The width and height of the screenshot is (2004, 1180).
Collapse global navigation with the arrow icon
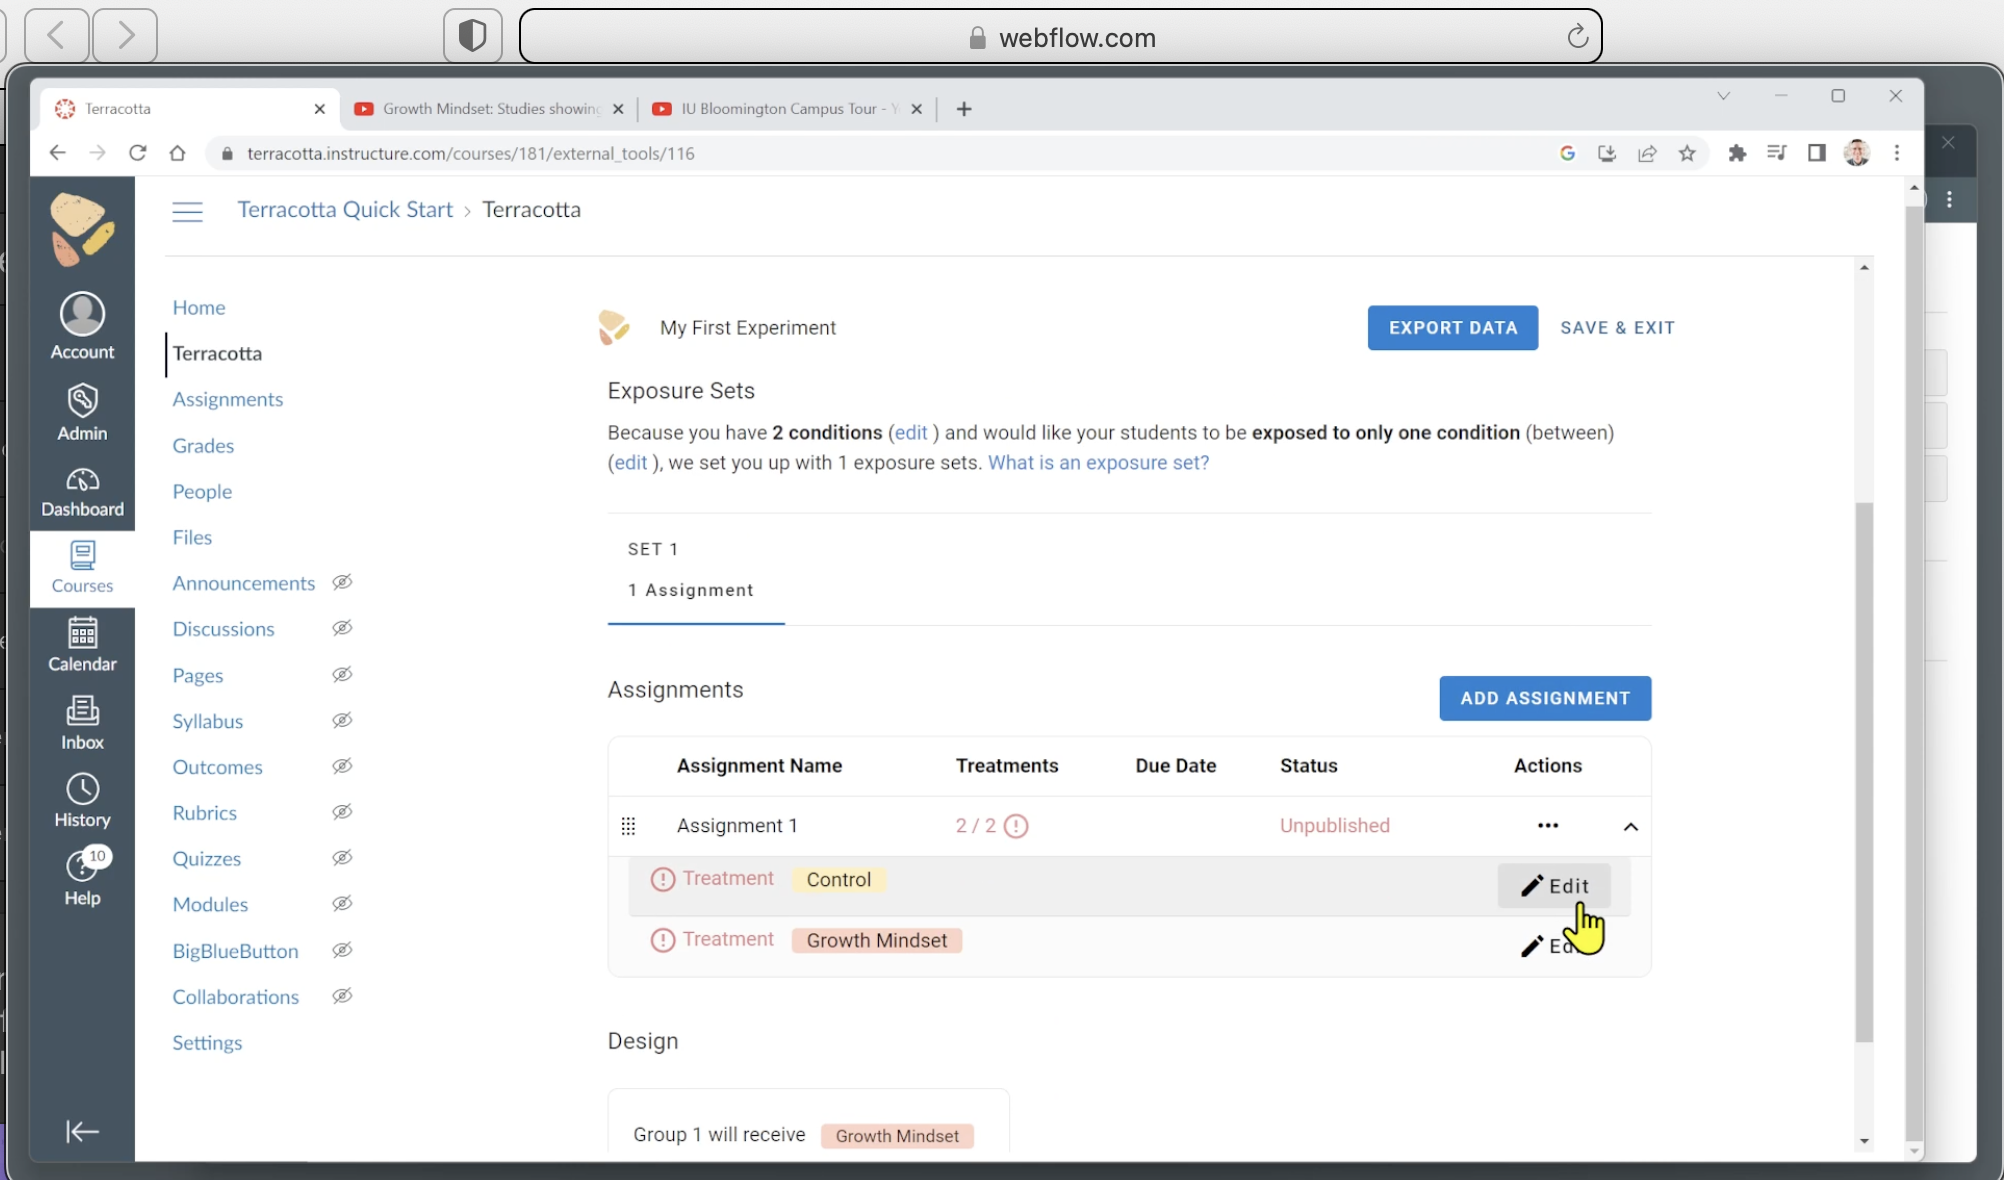pos(82,1131)
